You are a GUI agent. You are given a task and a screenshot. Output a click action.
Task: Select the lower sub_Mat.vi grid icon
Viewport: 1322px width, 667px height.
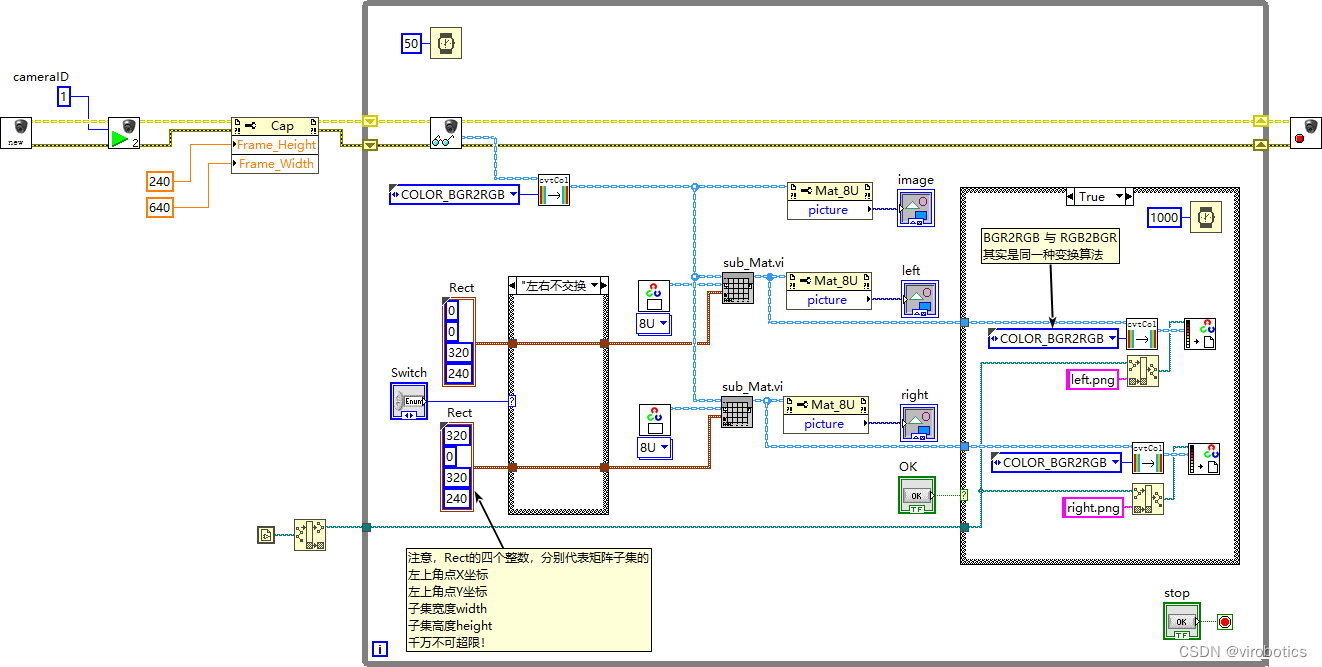[736, 412]
